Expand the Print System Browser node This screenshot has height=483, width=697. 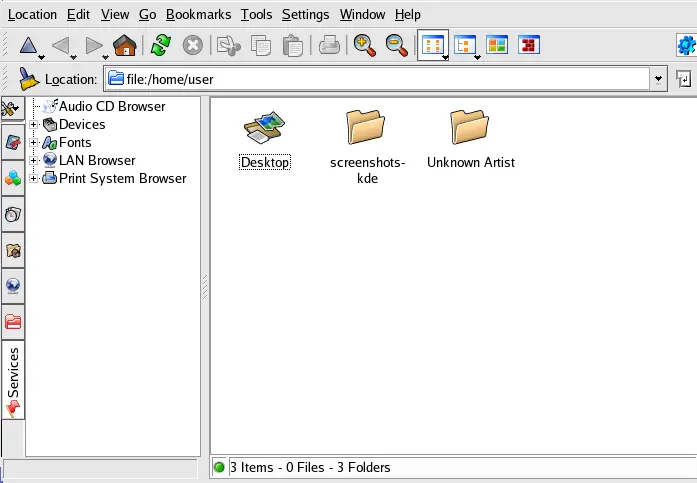(x=34, y=179)
